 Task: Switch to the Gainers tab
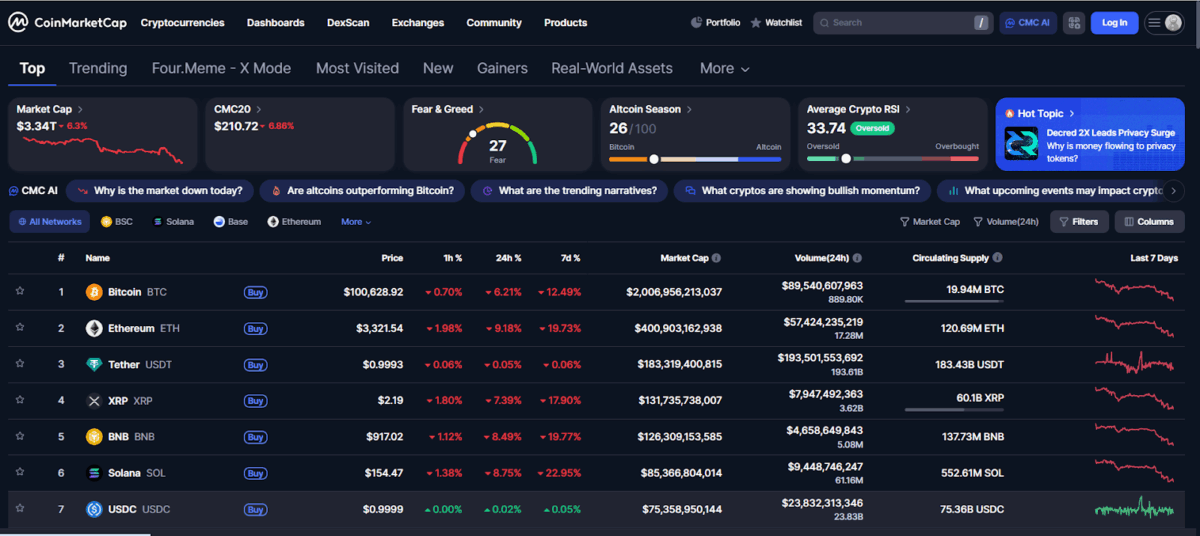502,68
